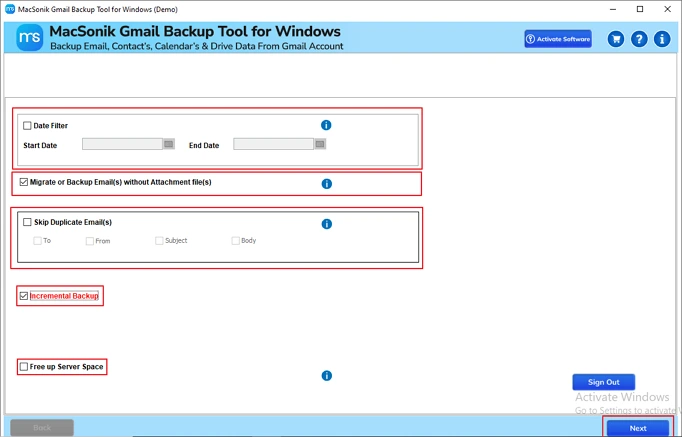682x437 pixels.
Task: Go back with the Back button
Action: [42, 428]
